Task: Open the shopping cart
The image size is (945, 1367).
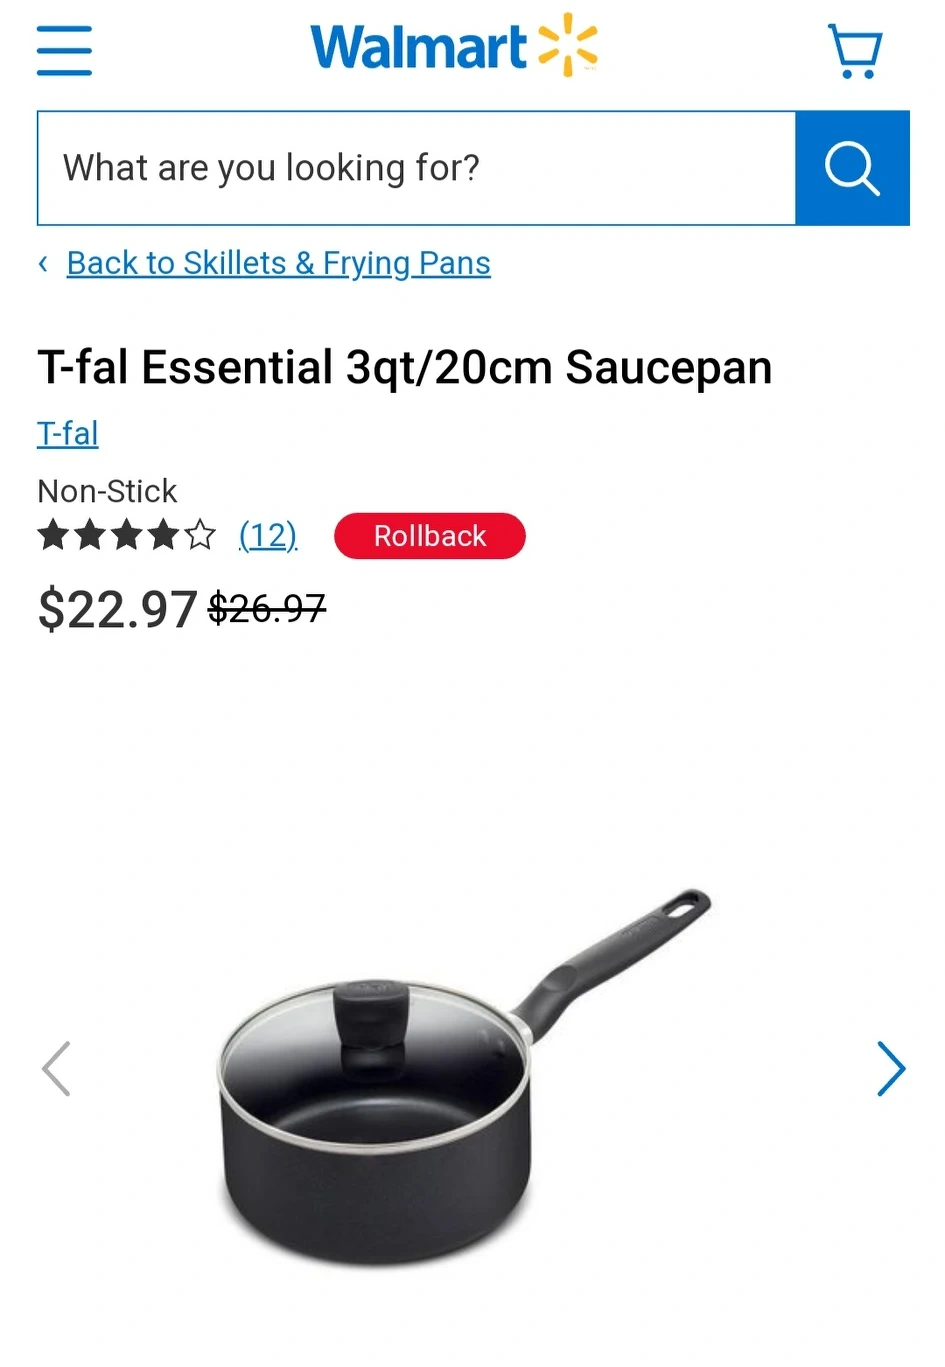Action: [x=855, y=51]
